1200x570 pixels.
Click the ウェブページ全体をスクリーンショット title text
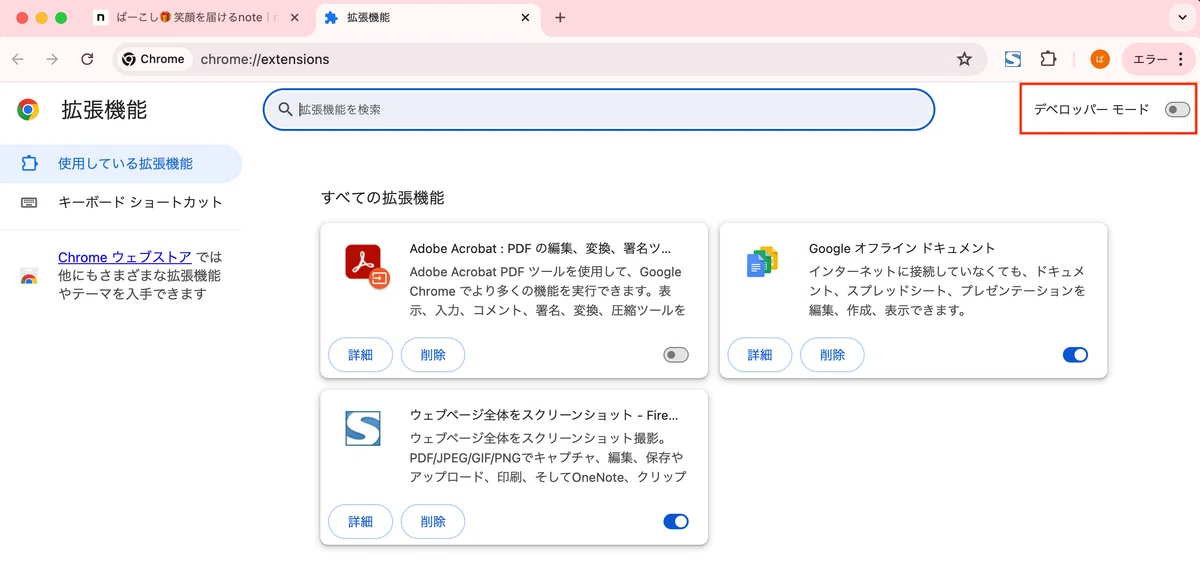(x=544, y=415)
